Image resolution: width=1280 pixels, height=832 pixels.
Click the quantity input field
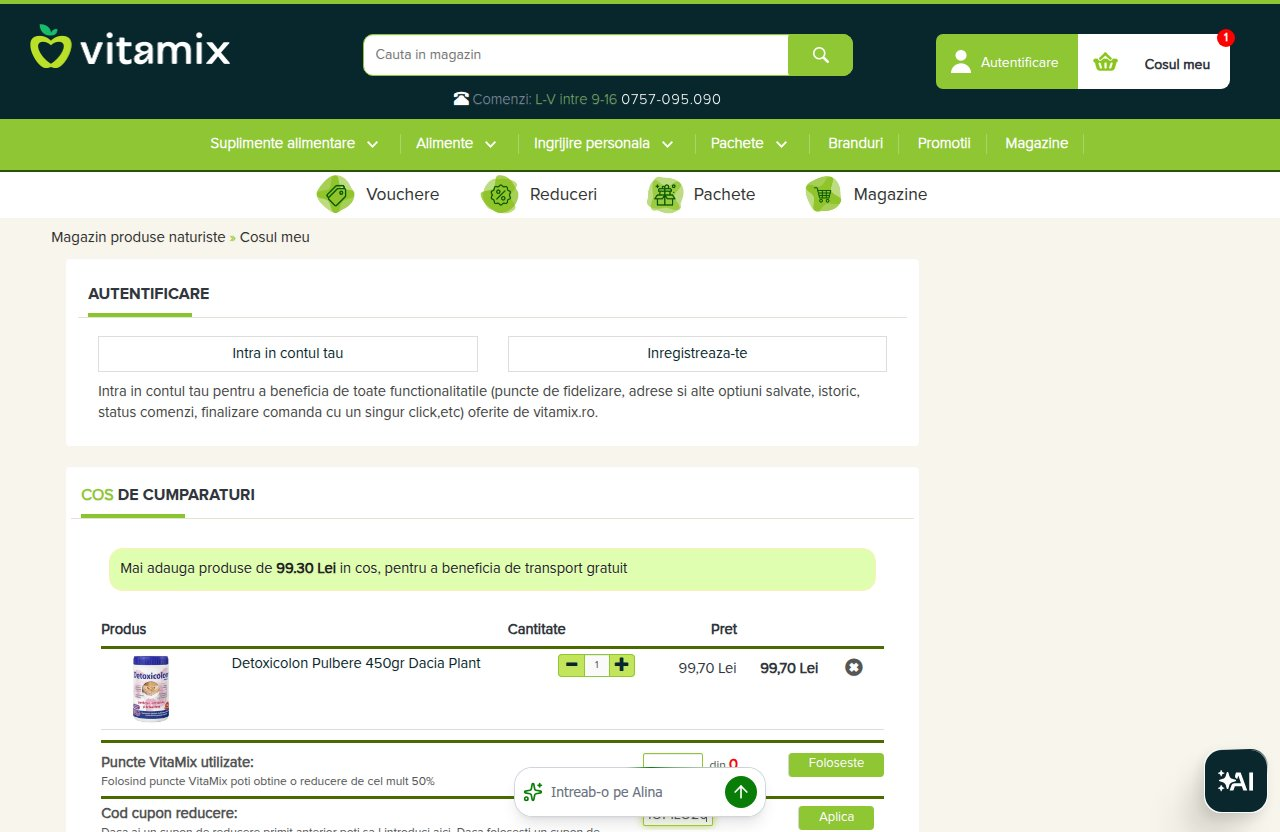coord(597,665)
